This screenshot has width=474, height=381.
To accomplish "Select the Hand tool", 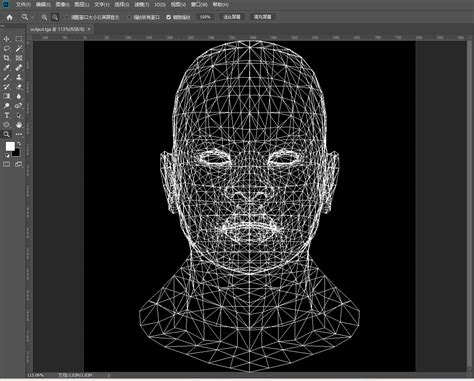I will pyautogui.click(x=19, y=125).
